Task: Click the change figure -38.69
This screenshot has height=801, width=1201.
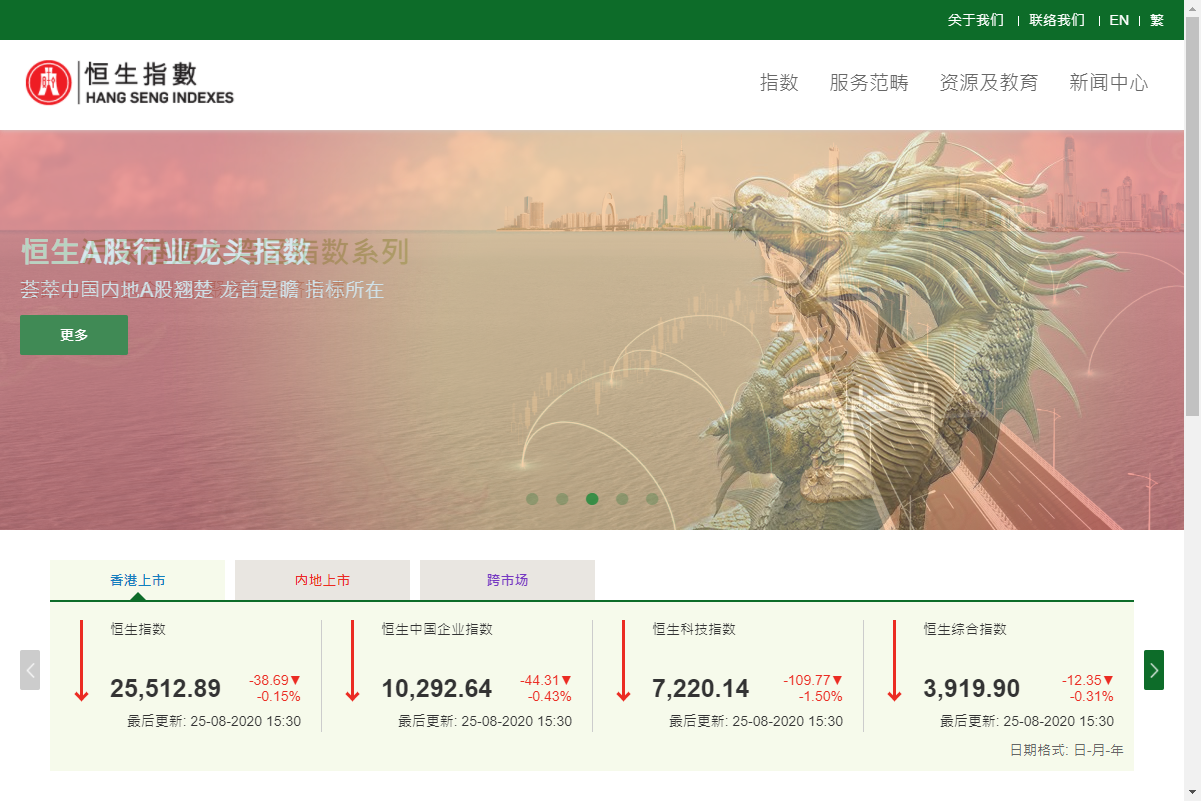Action: tap(268, 680)
